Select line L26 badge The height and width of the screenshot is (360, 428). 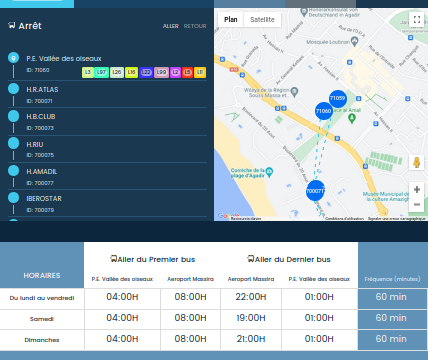(117, 72)
